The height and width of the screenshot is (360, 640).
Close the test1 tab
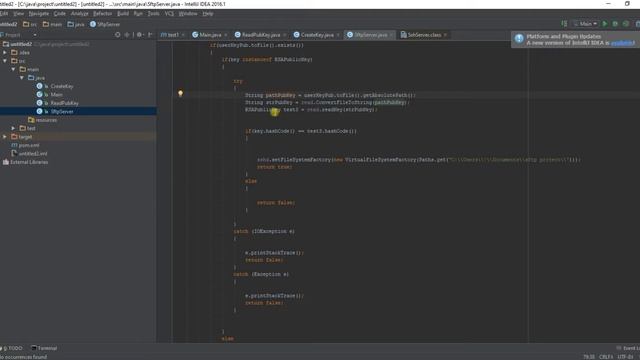click(183, 35)
